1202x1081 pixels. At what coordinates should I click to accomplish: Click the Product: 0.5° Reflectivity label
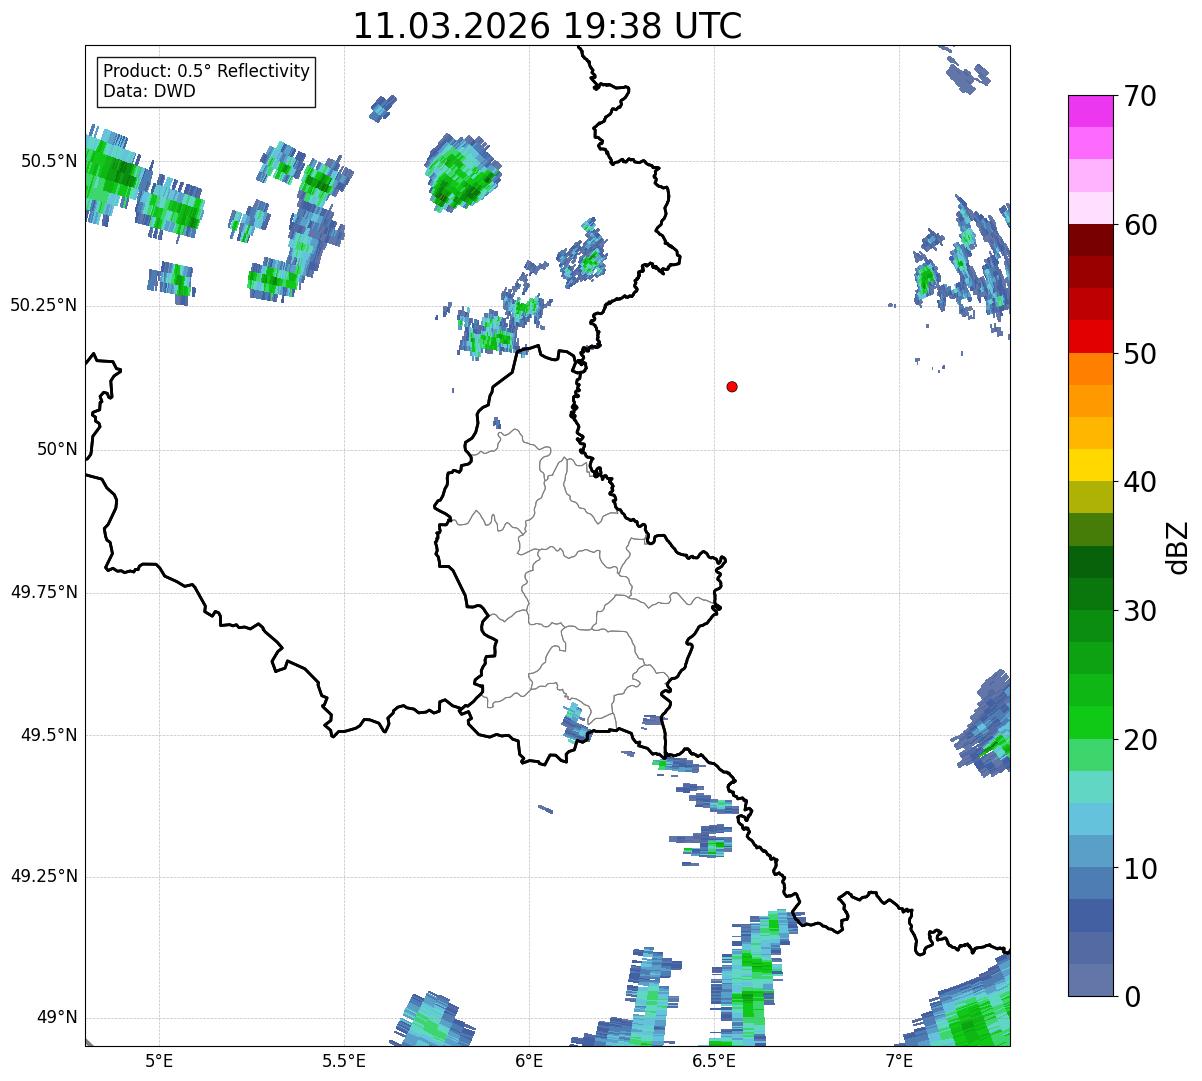pos(206,72)
